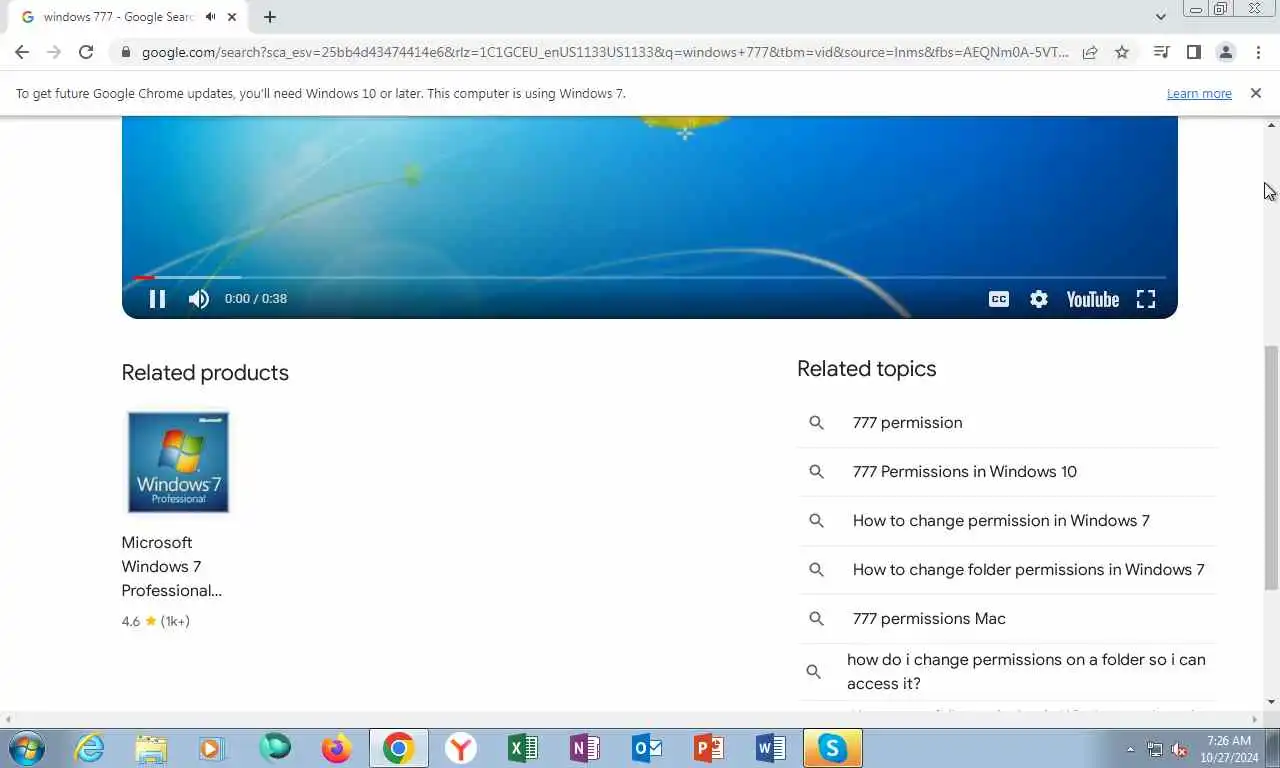Open Windows Start menu
This screenshot has width=1280, height=768.
pos(26,748)
